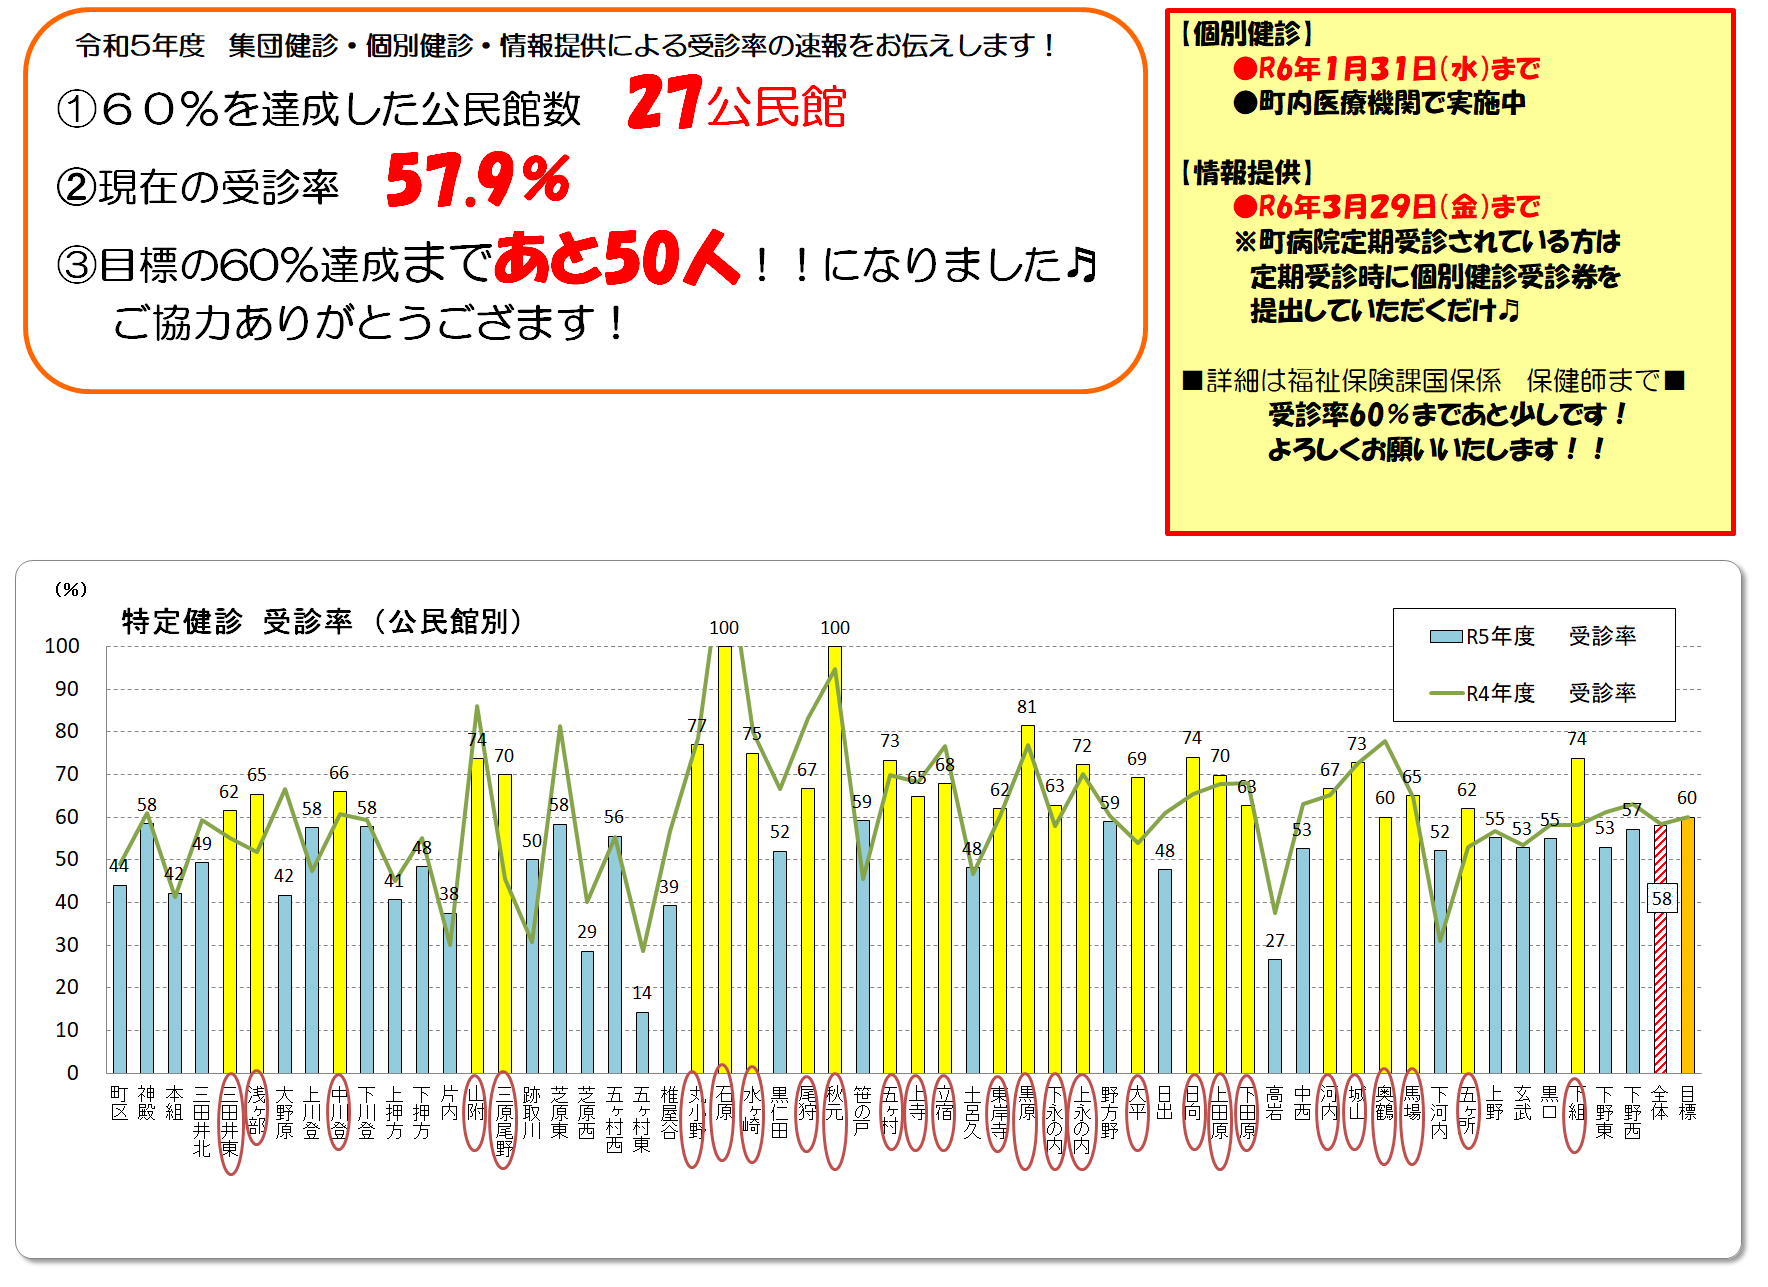Click the blue R5年度 受診率 legend swatch
1768x1287 pixels.
pyautogui.click(x=1446, y=636)
